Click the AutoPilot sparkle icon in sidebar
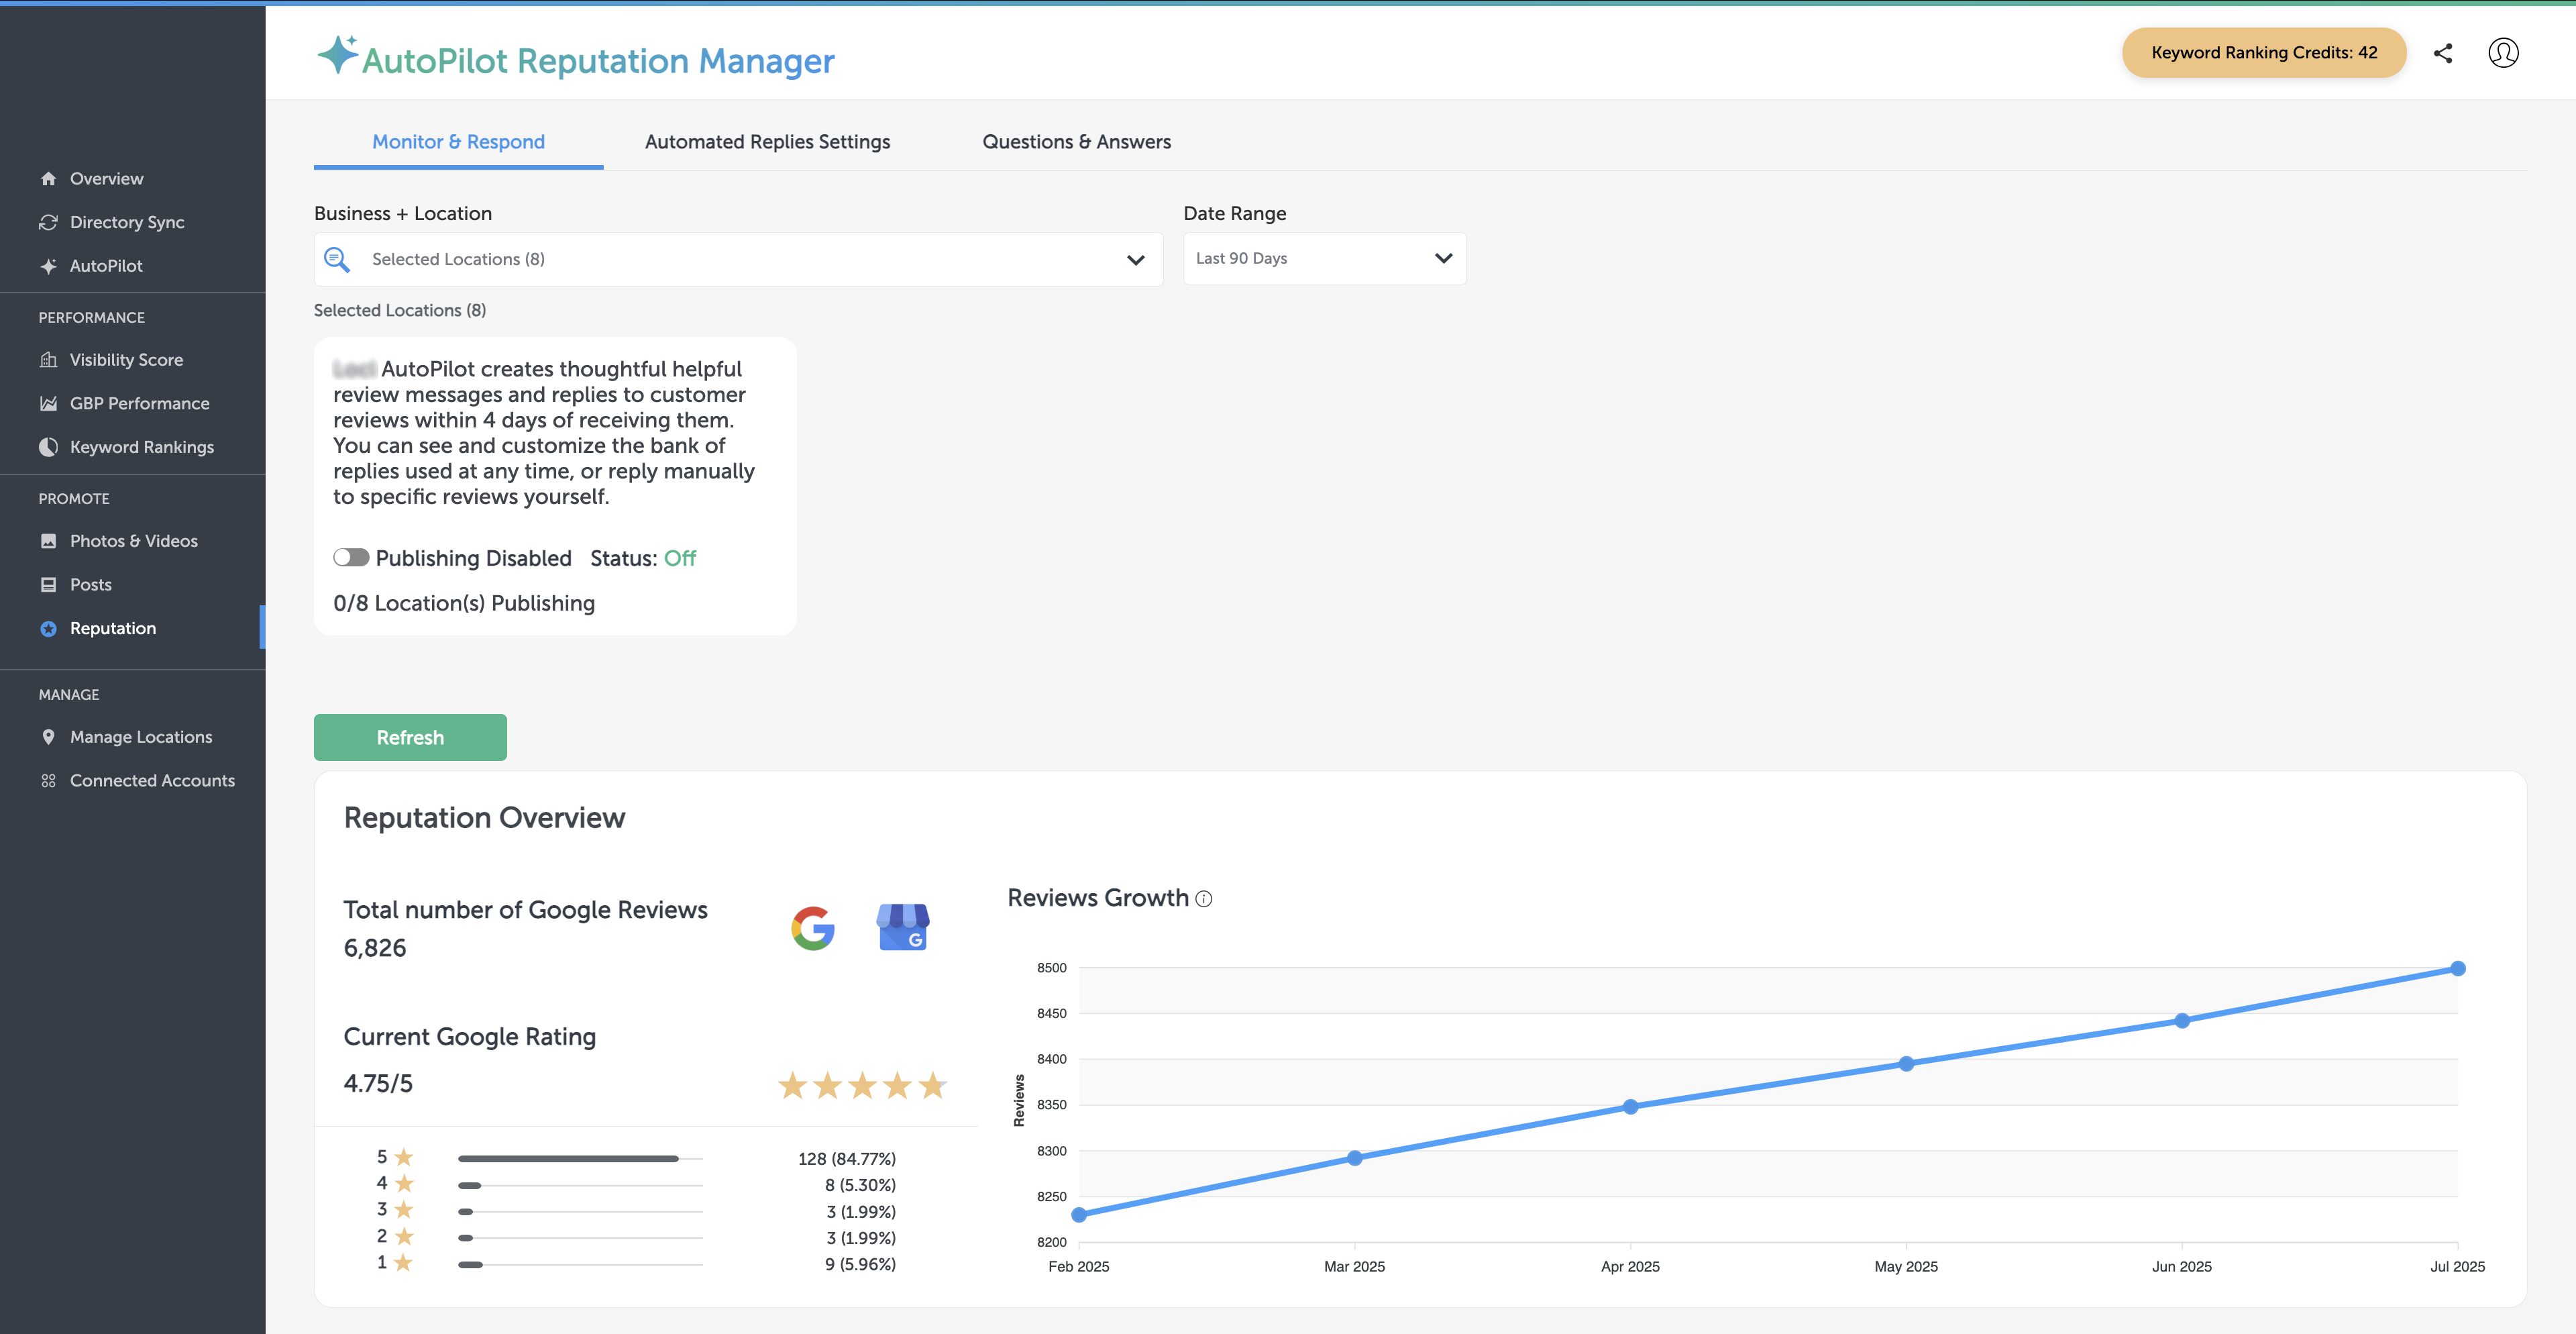 [48, 266]
